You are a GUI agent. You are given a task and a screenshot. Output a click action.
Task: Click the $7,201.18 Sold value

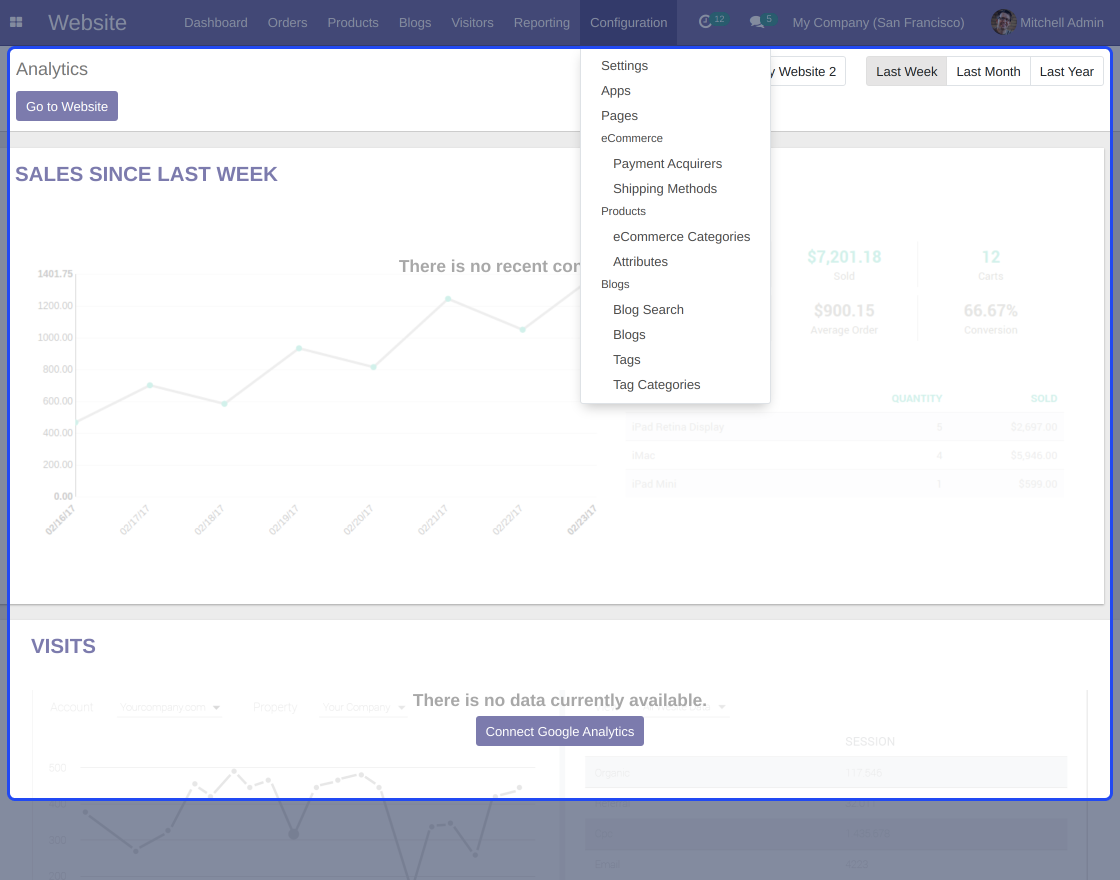point(844,257)
